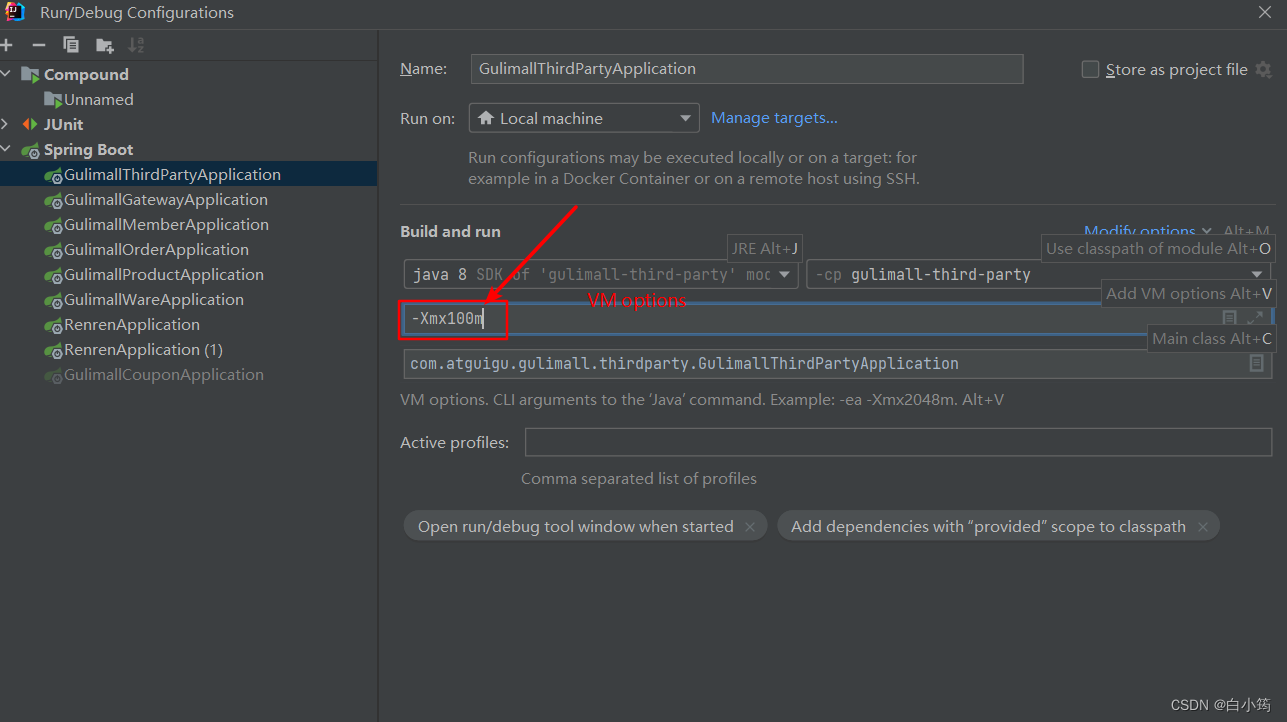Select GulimallProductApplication configuration
Image resolution: width=1287 pixels, height=722 pixels.
[188, 274]
